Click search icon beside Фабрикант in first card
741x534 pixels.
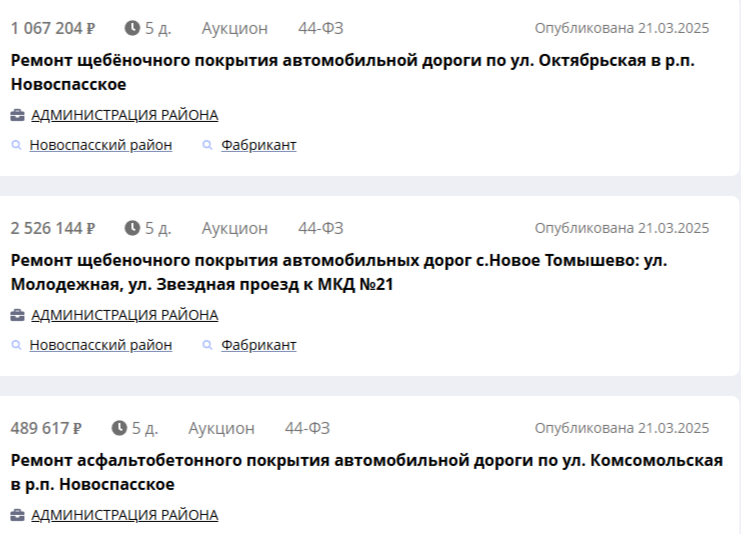pos(208,145)
